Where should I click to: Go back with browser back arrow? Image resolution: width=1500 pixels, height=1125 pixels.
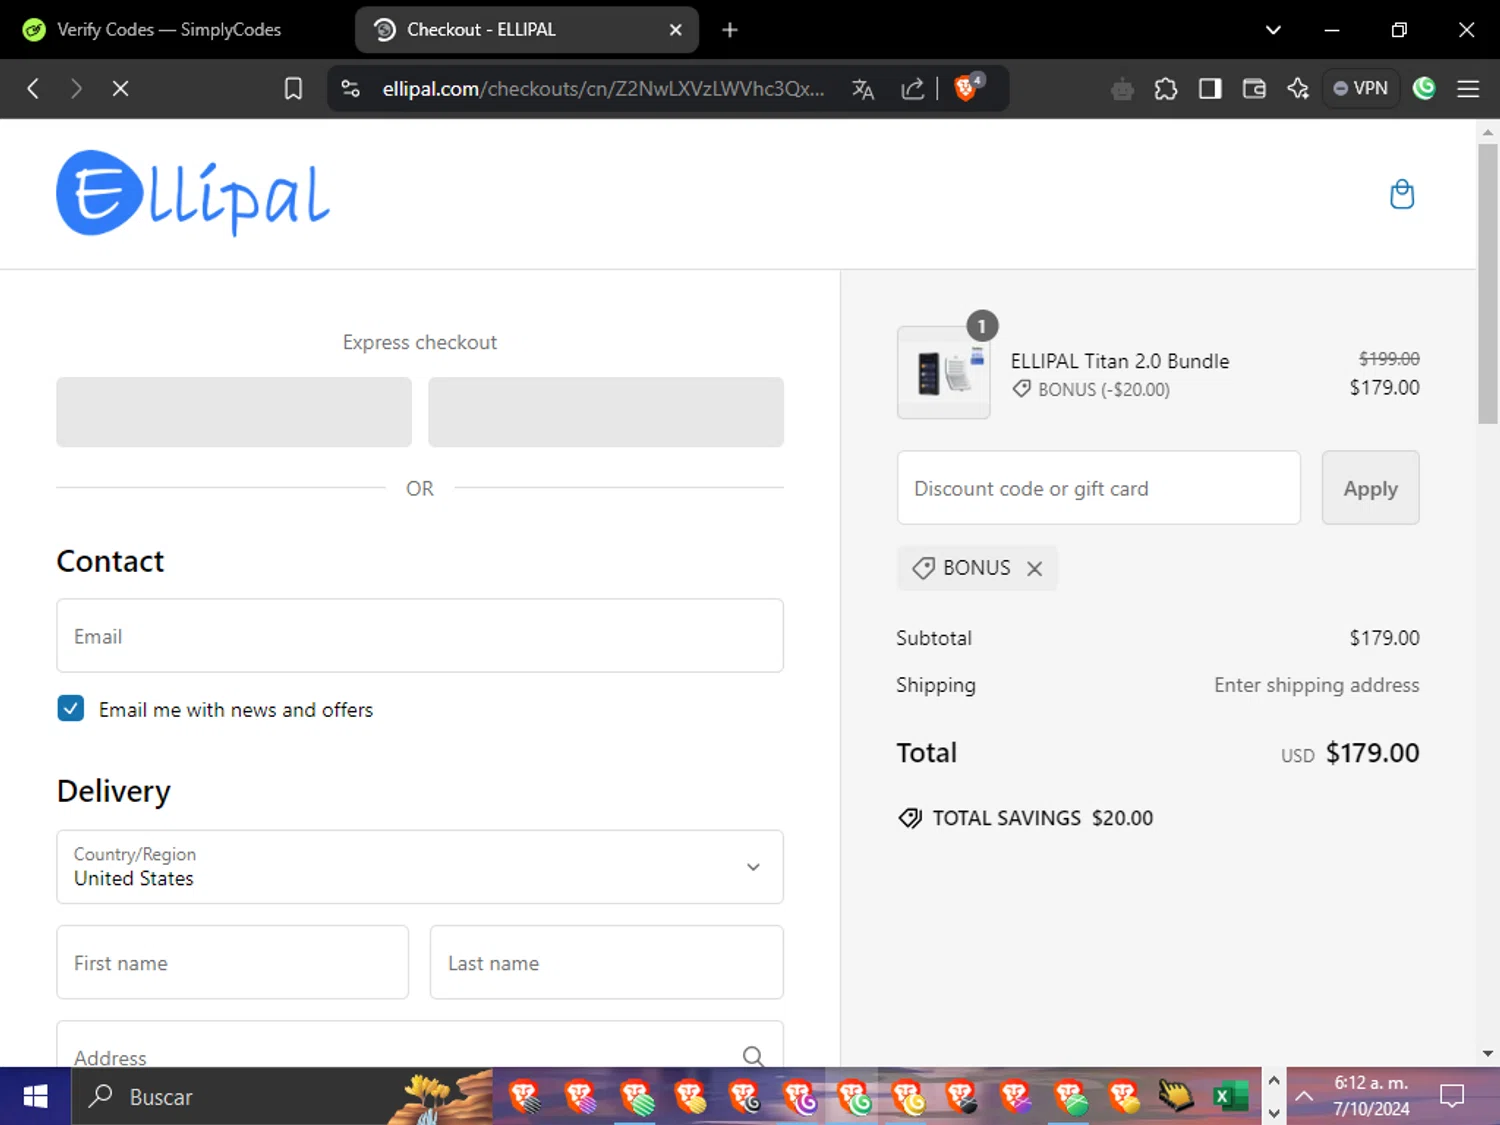tap(33, 89)
